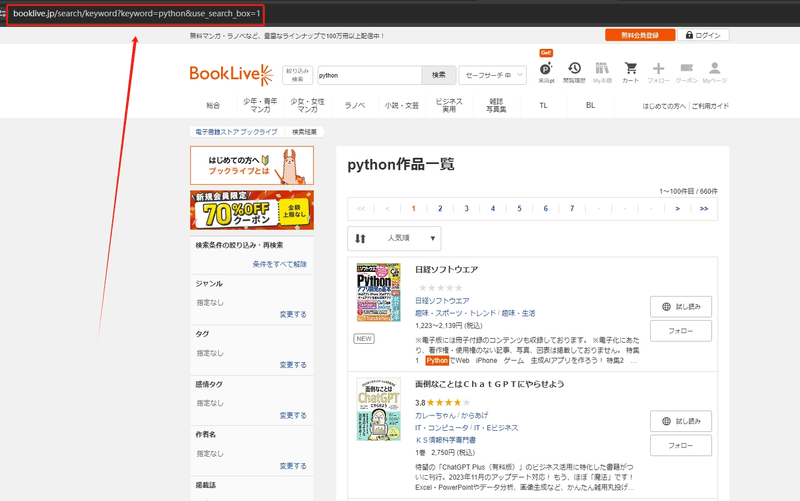Click the 絞り込み検索 button
This screenshot has width=800, height=501.
click(x=297, y=75)
